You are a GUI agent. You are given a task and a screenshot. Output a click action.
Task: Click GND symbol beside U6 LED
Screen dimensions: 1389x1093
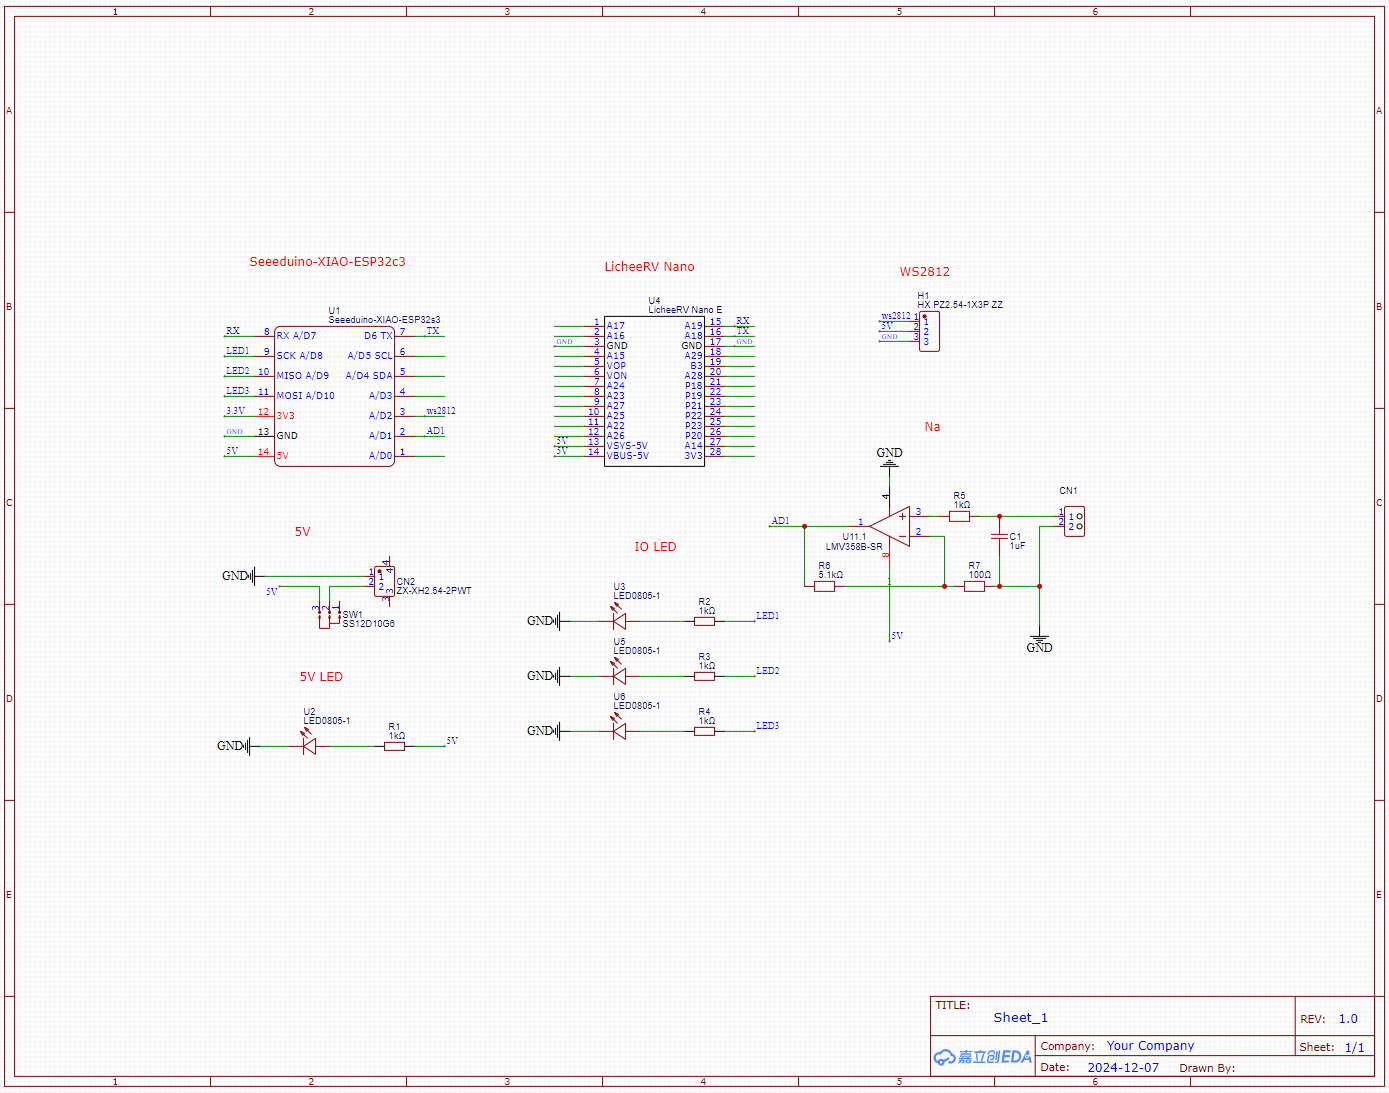pyautogui.click(x=543, y=731)
